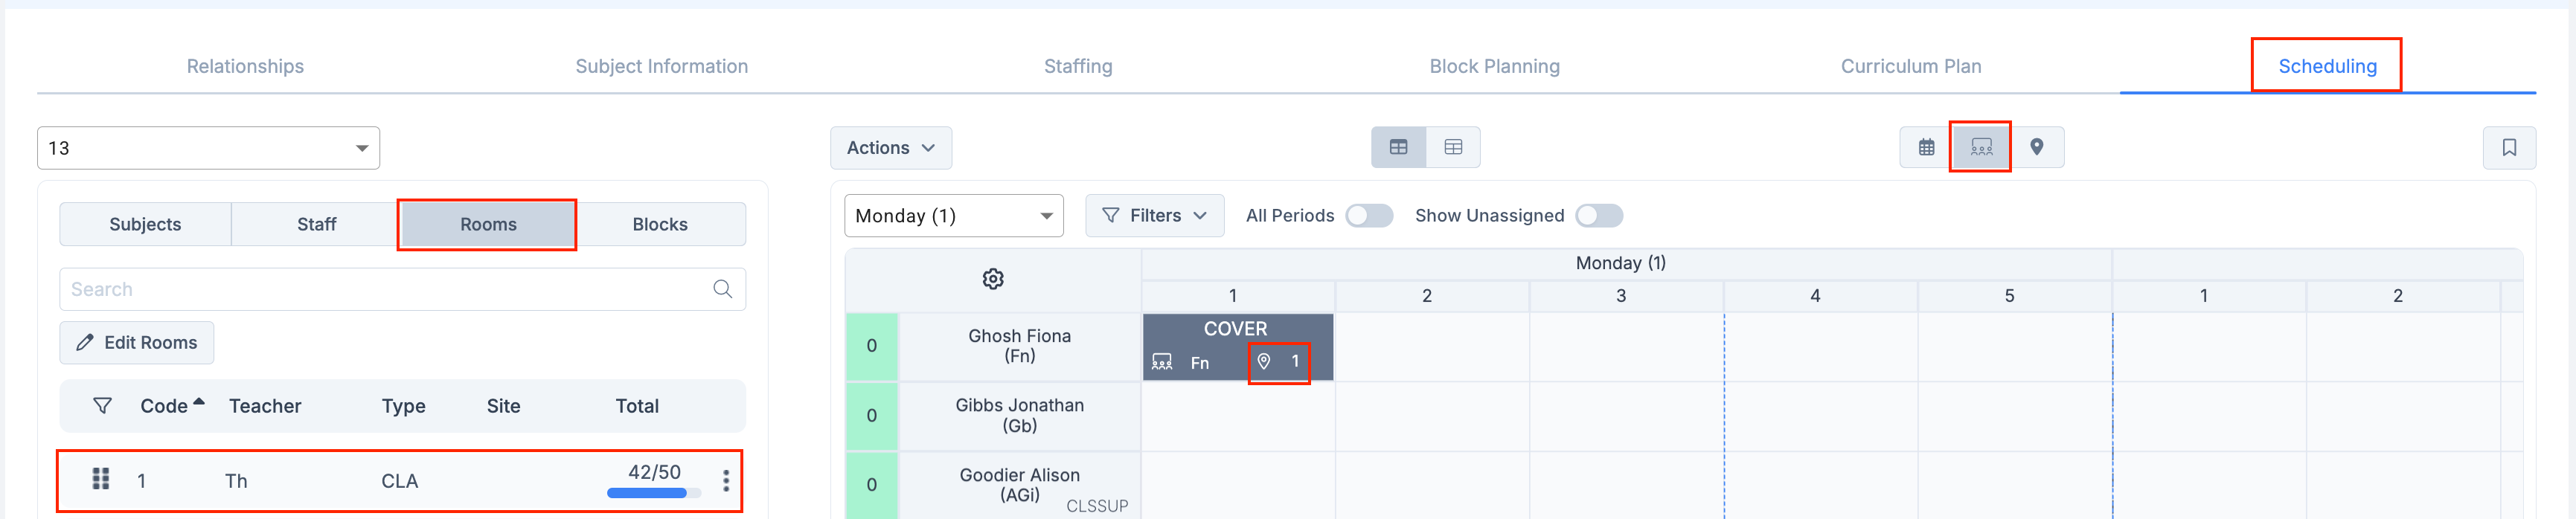This screenshot has width=2576, height=519.
Task: Open grid settings gear icon
Action: click(x=993, y=279)
